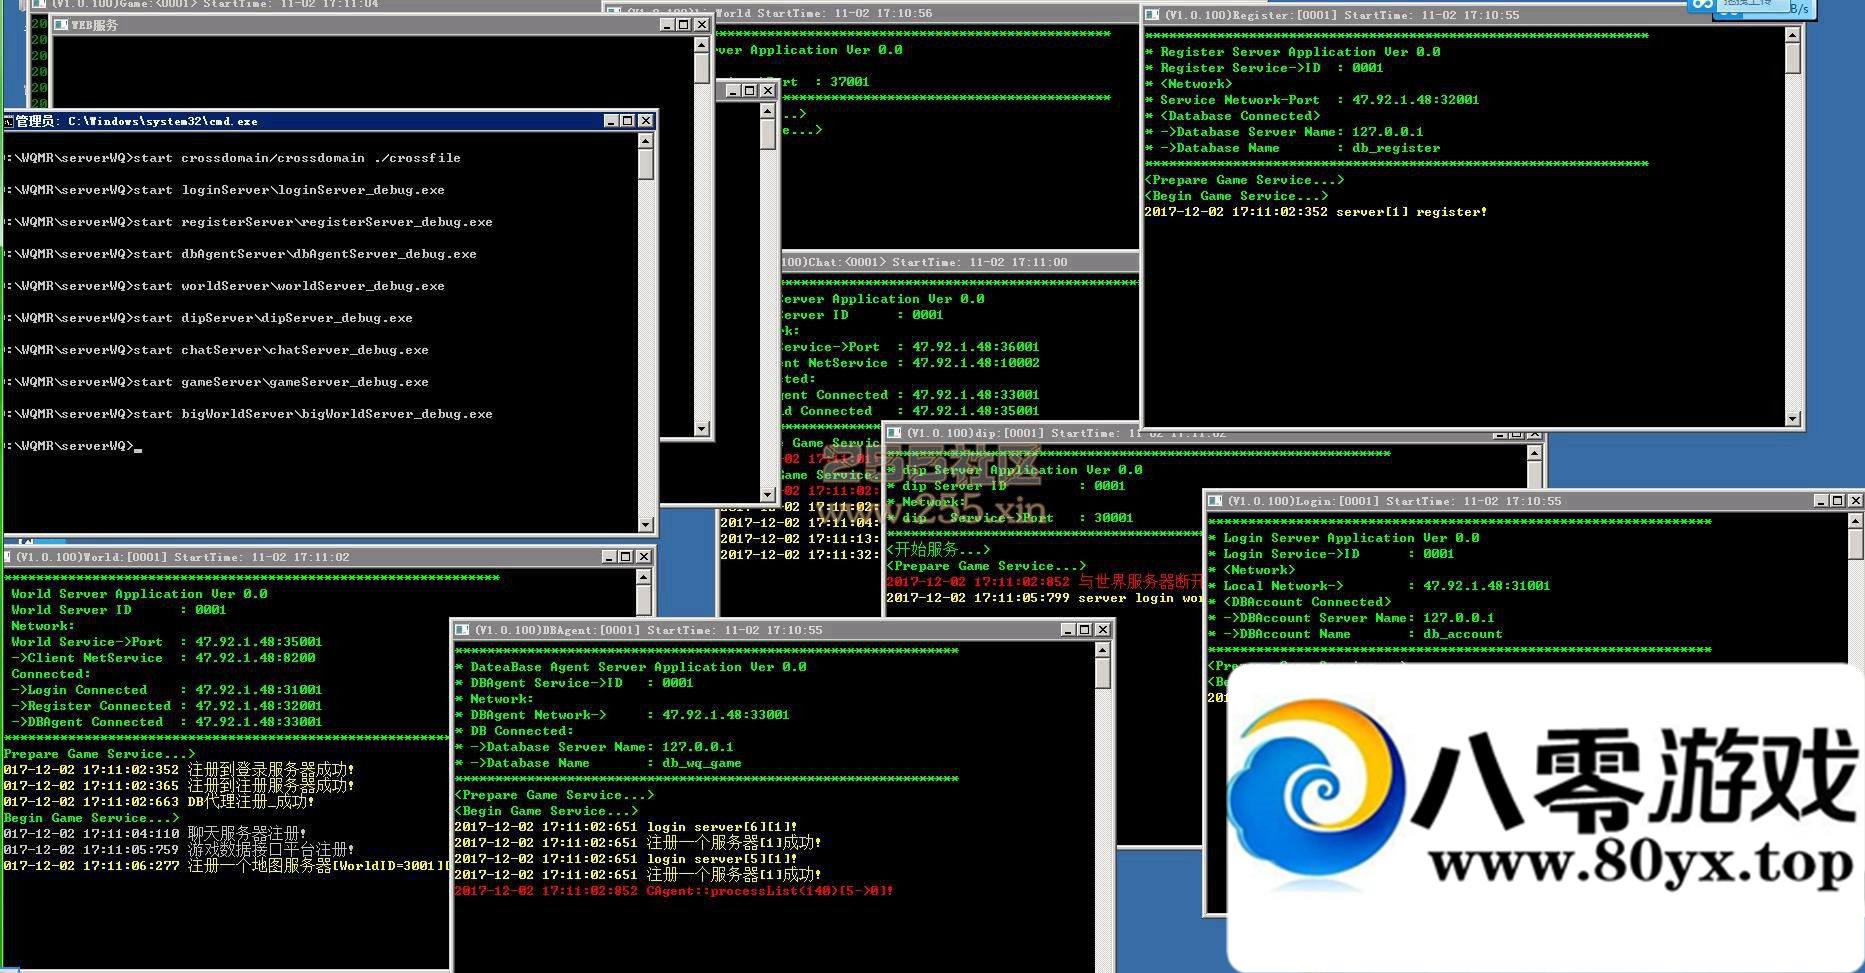The width and height of the screenshot is (1865, 973).
Task: Click 'World Service->Port : 47.92.1.48:35001' line
Action: [166, 642]
